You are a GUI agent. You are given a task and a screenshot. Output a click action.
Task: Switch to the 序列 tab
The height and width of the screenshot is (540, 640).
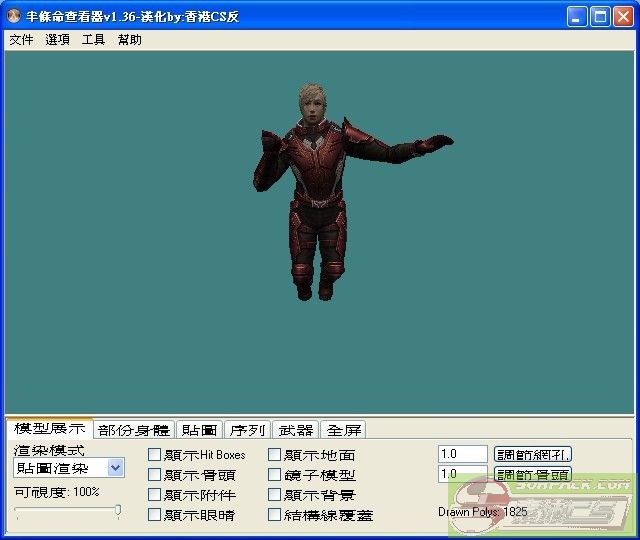pos(247,430)
